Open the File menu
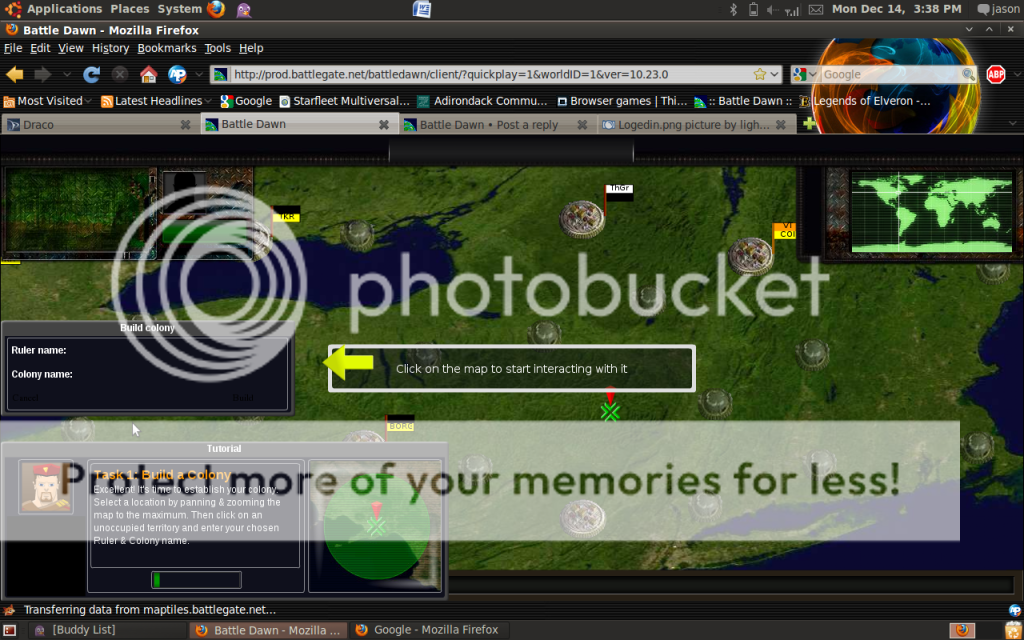 click(x=13, y=48)
